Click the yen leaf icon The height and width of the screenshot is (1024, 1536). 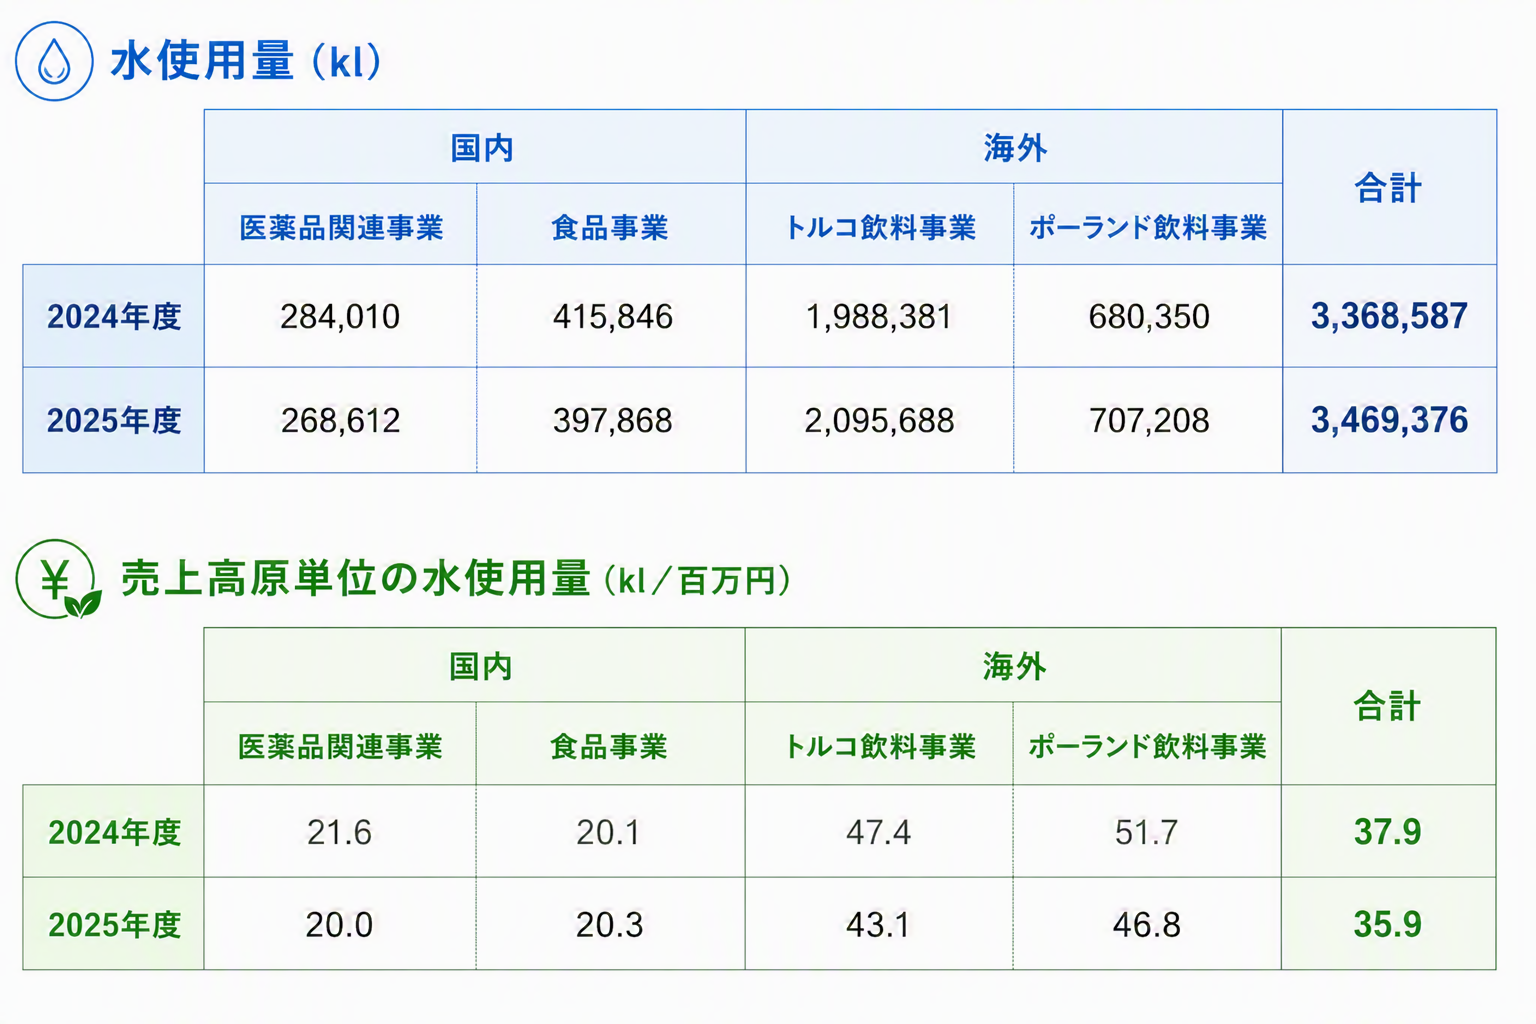pyautogui.click(x=58, y=579)
